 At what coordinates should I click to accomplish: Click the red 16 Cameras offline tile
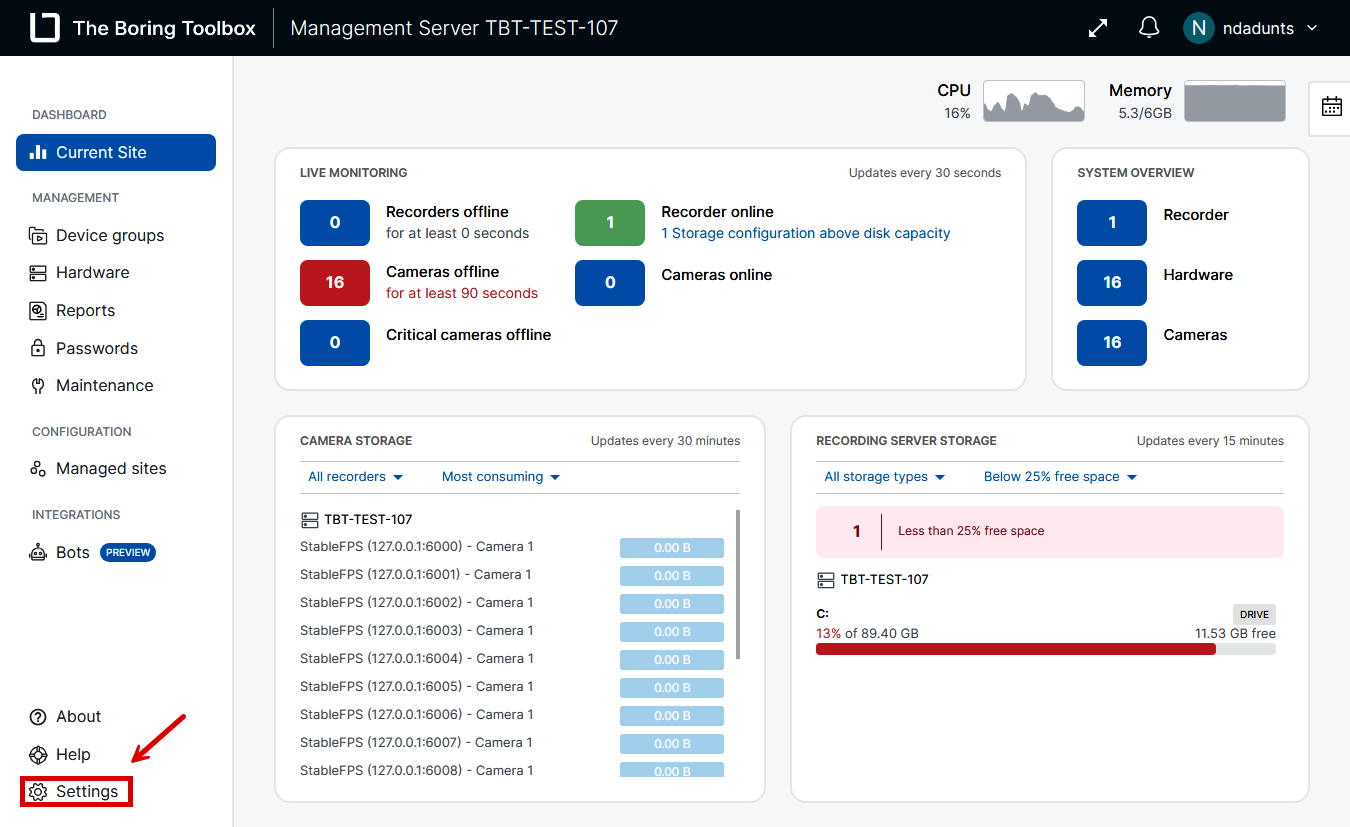point(335,282)
